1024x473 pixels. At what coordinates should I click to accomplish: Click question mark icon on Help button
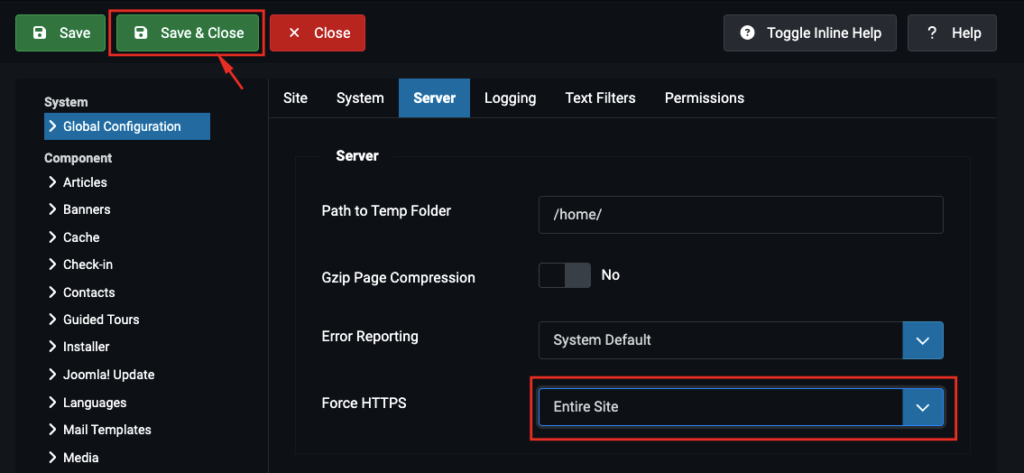click(932, 33)
